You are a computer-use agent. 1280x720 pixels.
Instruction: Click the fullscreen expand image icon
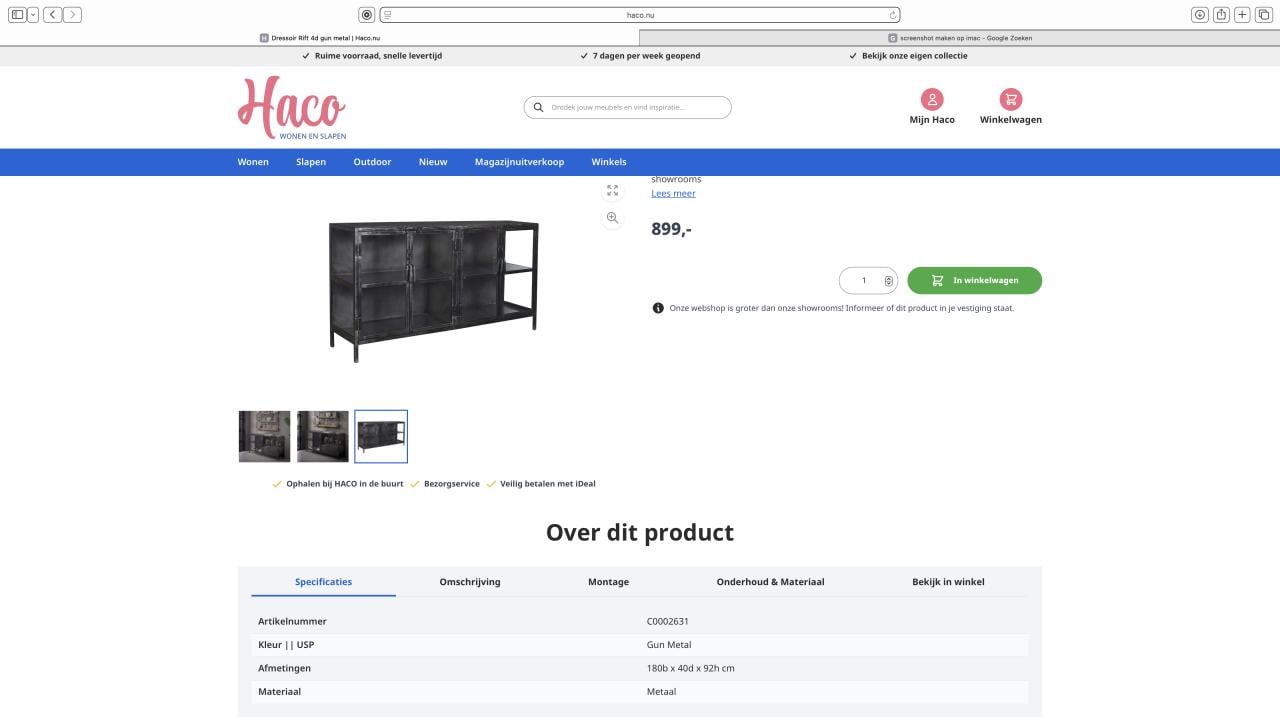(612, 190)
